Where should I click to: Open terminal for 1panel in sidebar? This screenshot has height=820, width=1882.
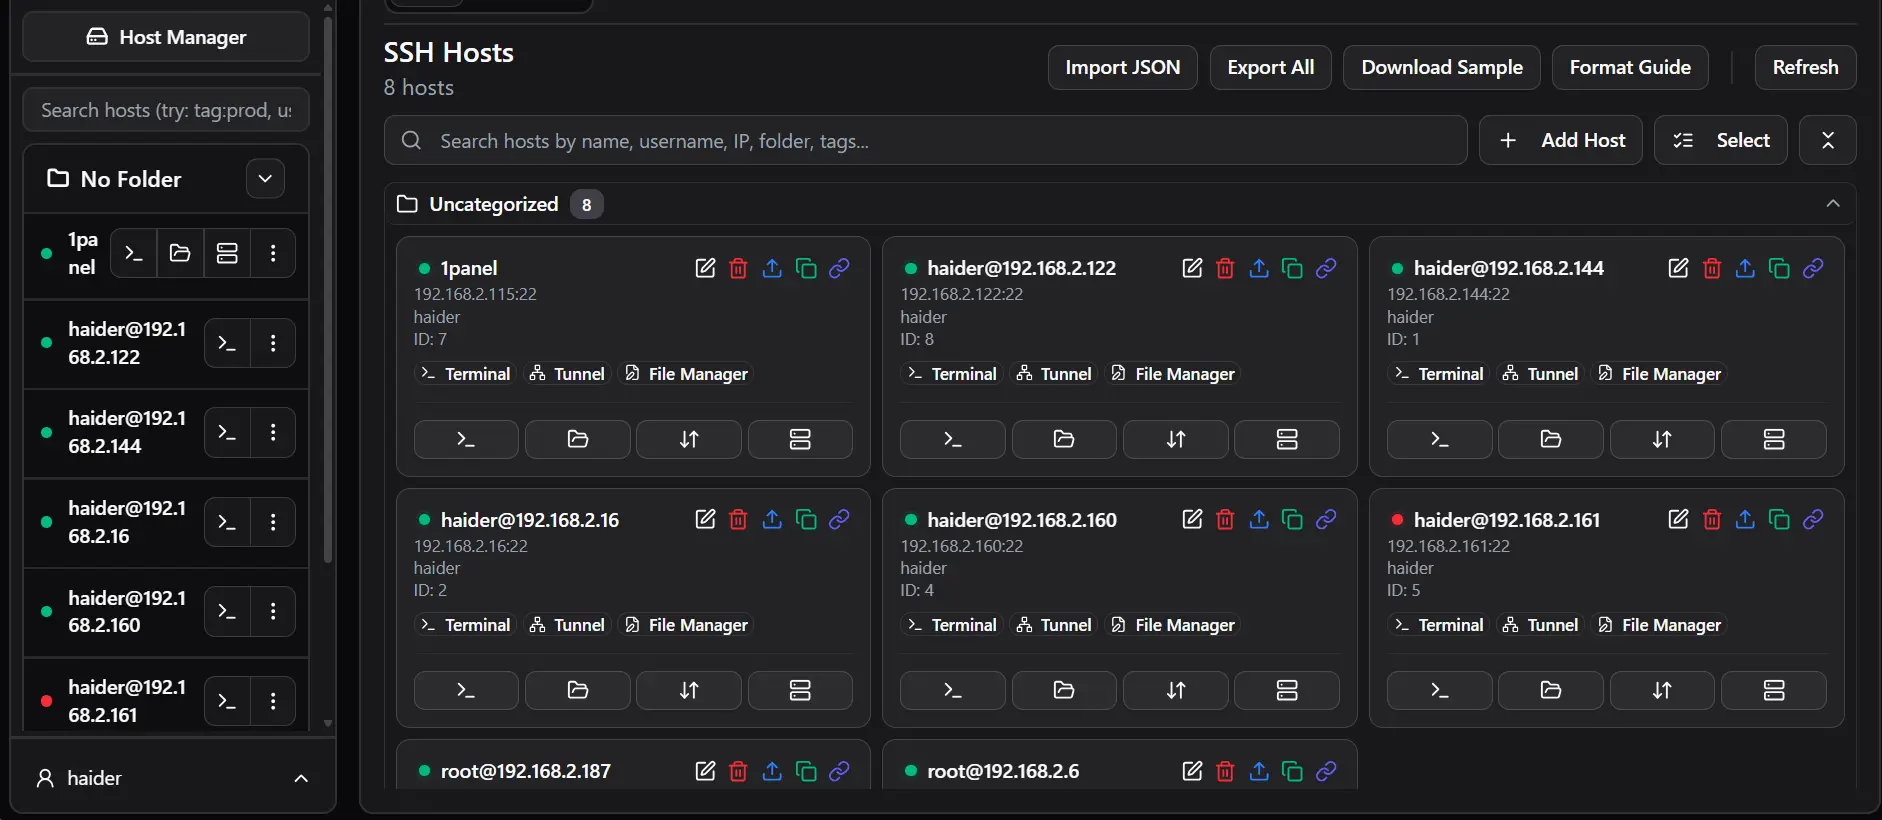tap(133, 253)
